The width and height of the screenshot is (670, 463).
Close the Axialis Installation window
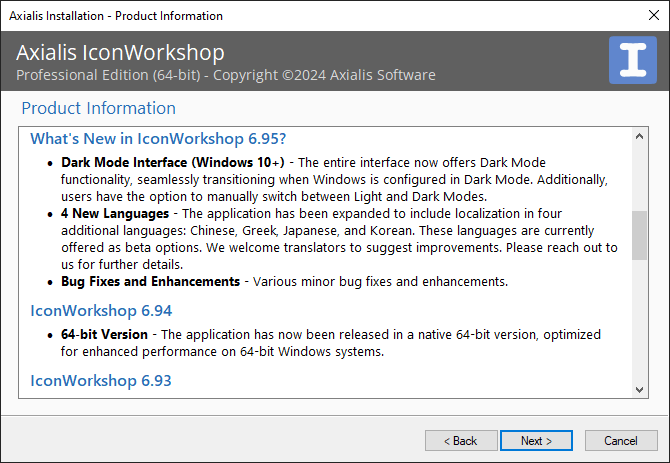(653, 15)
